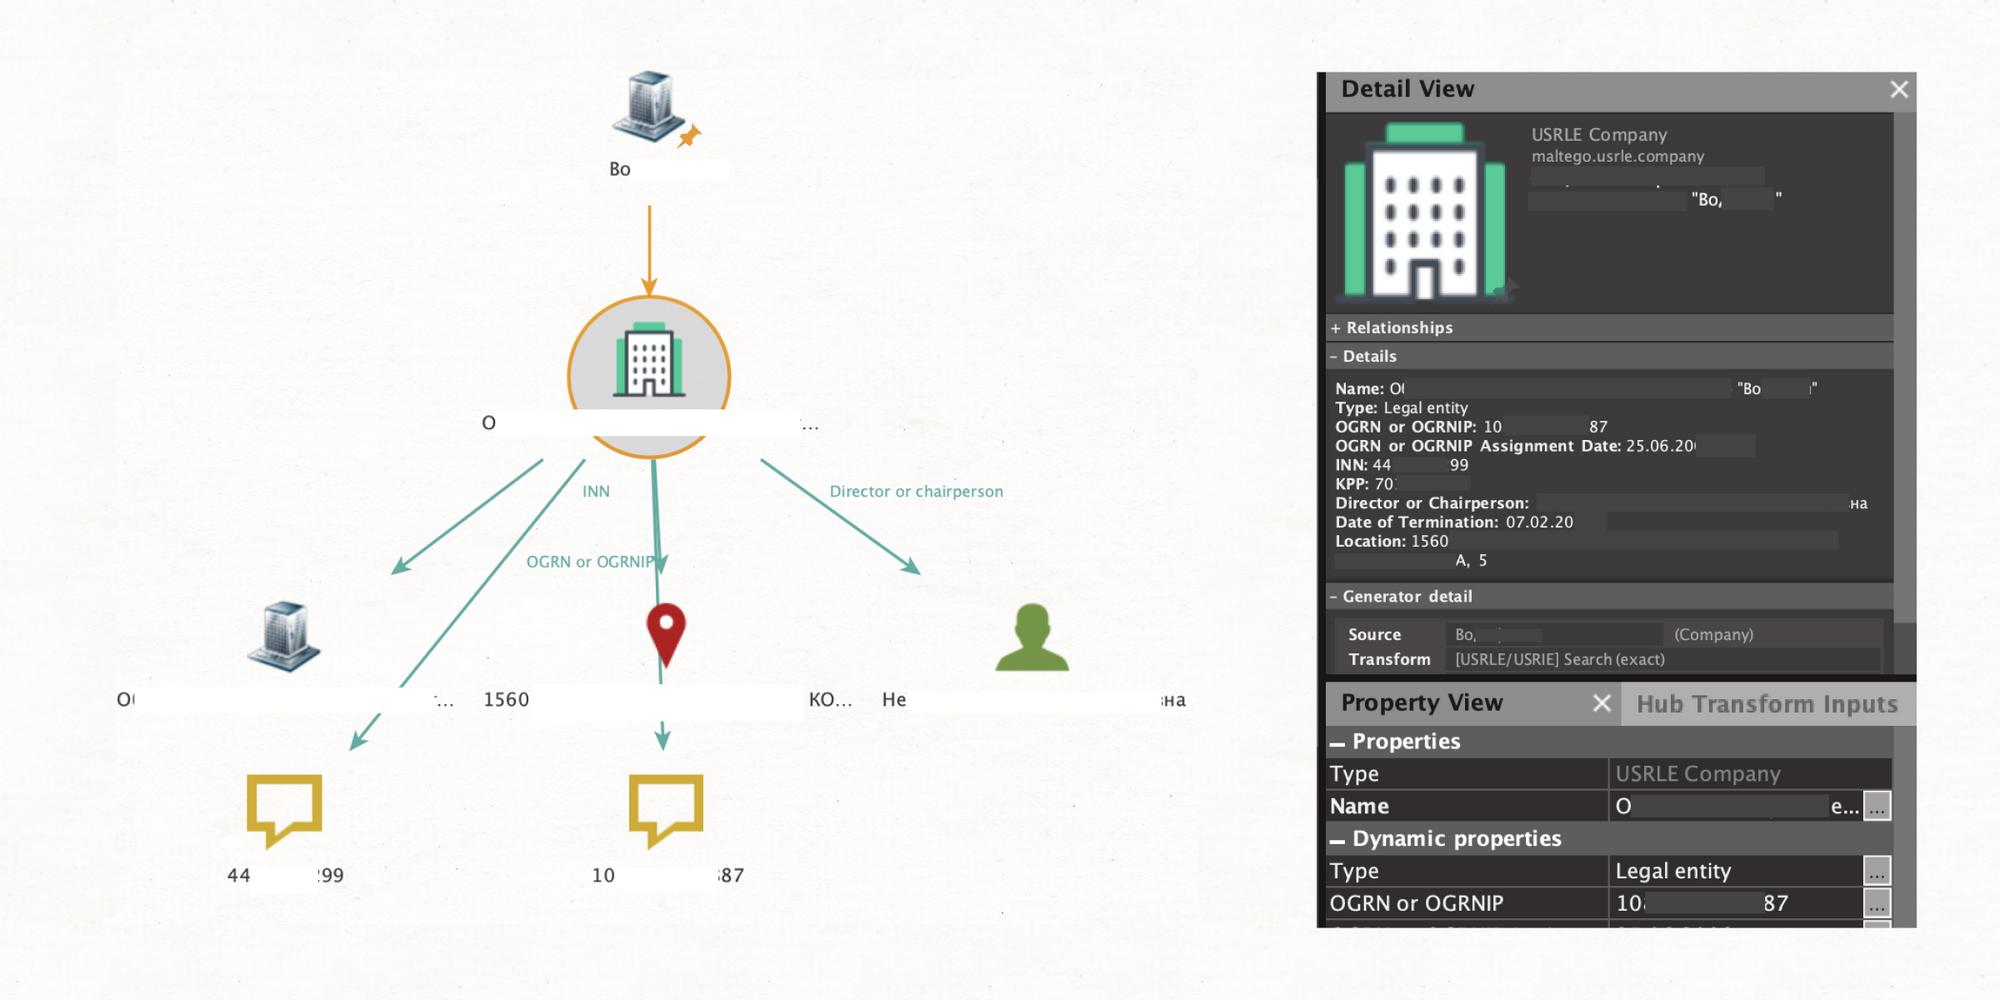This screenshot has height=1000, width=2000.
Task: Select the green person entity
Action: (x=1032, y=637)
